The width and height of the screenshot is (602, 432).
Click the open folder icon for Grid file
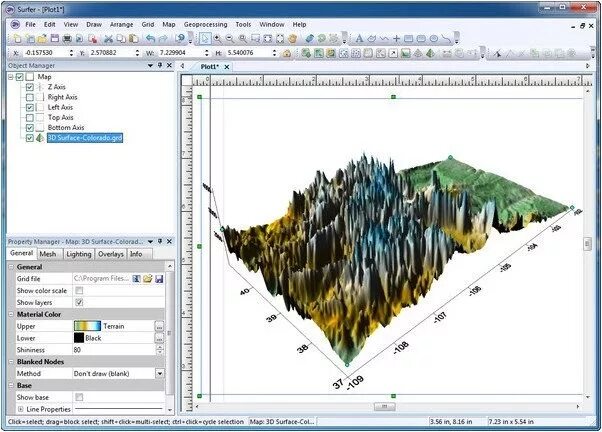[148, 279]
